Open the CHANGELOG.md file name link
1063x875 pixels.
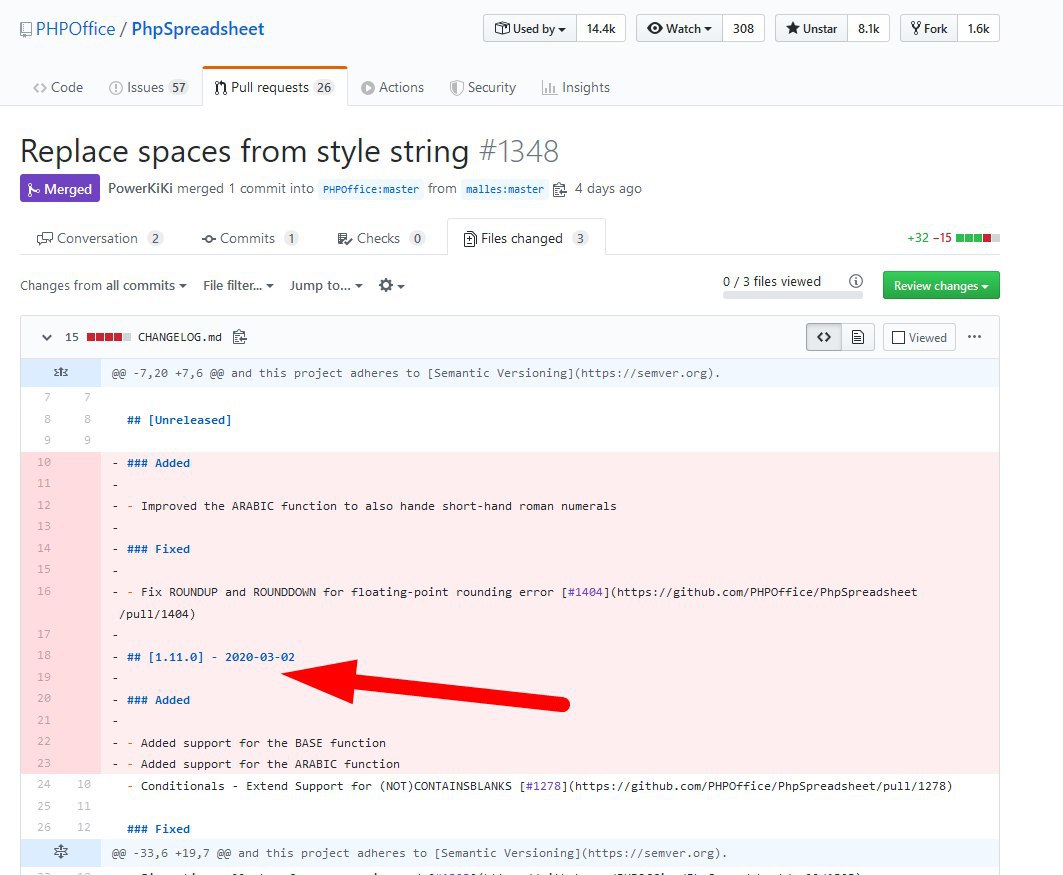pos(180,337)
